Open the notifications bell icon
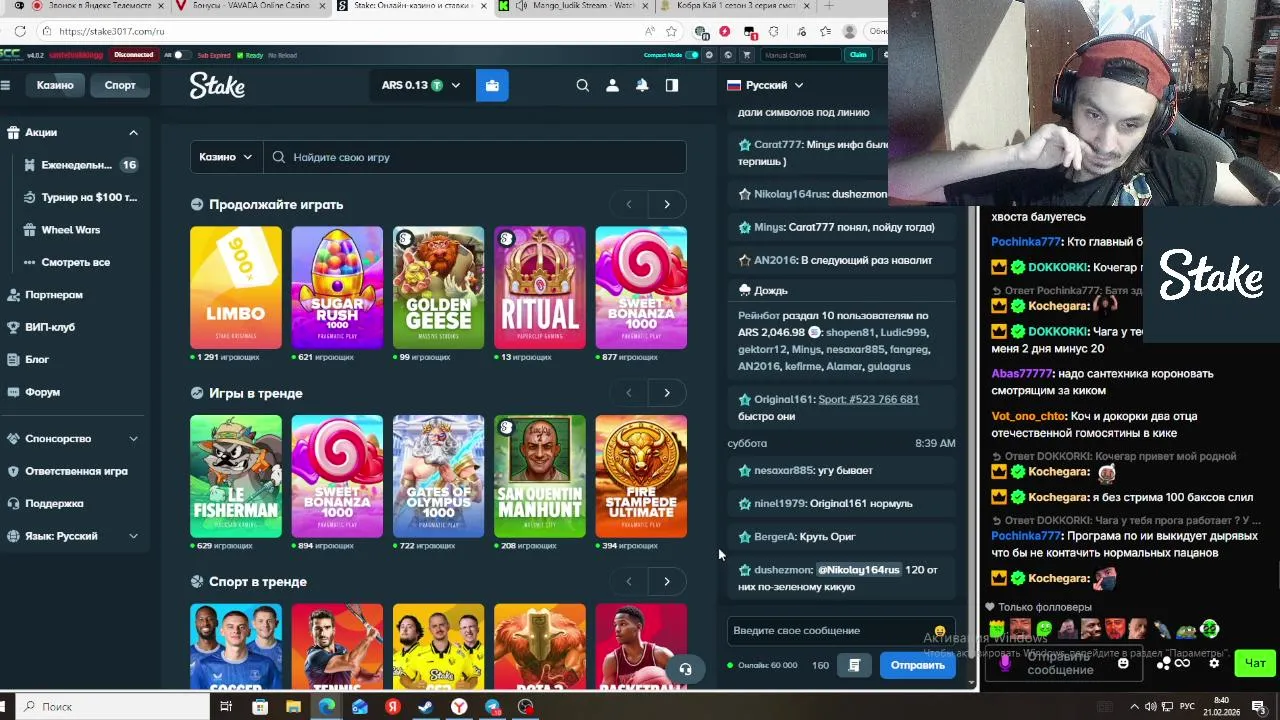The image size is (1280, 720). (x=642, y=86)
